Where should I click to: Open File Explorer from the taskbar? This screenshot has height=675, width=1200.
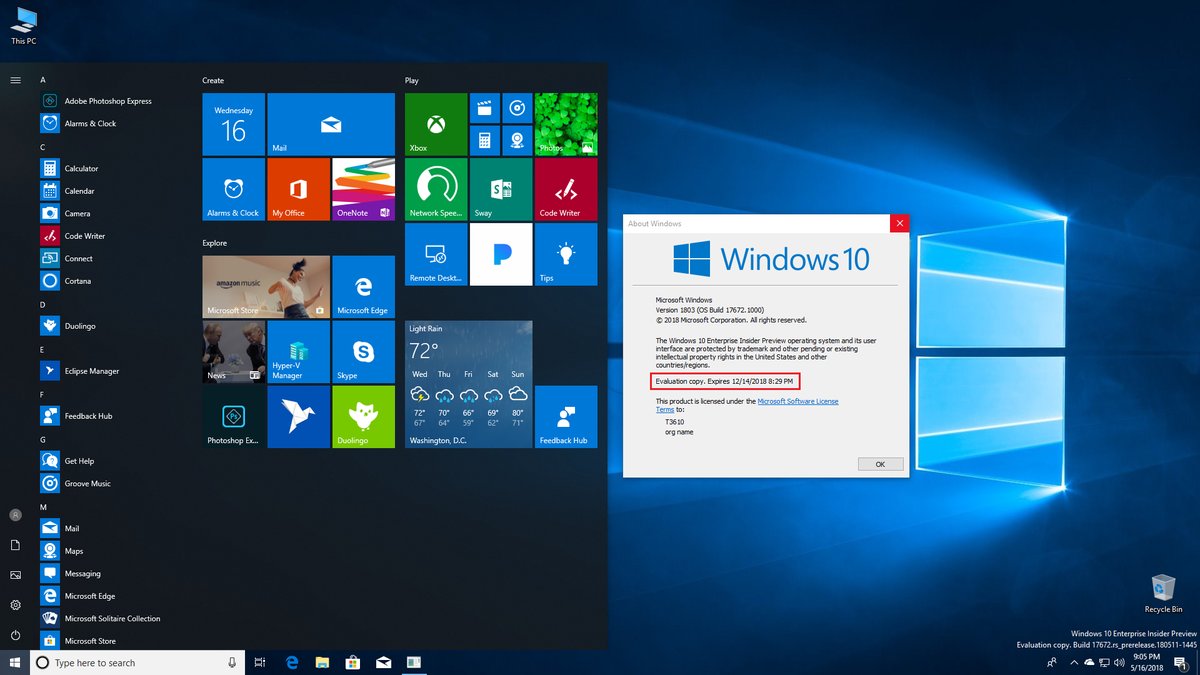click(322, 663)
